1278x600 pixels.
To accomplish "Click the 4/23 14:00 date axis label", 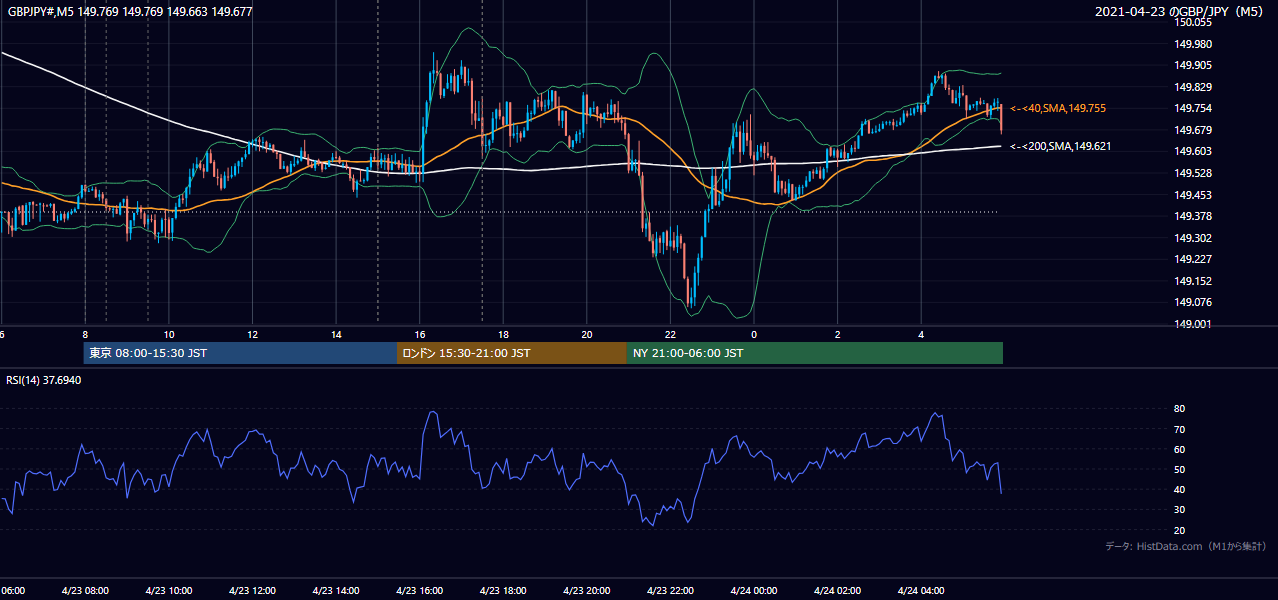I will (x=336, y=590).
